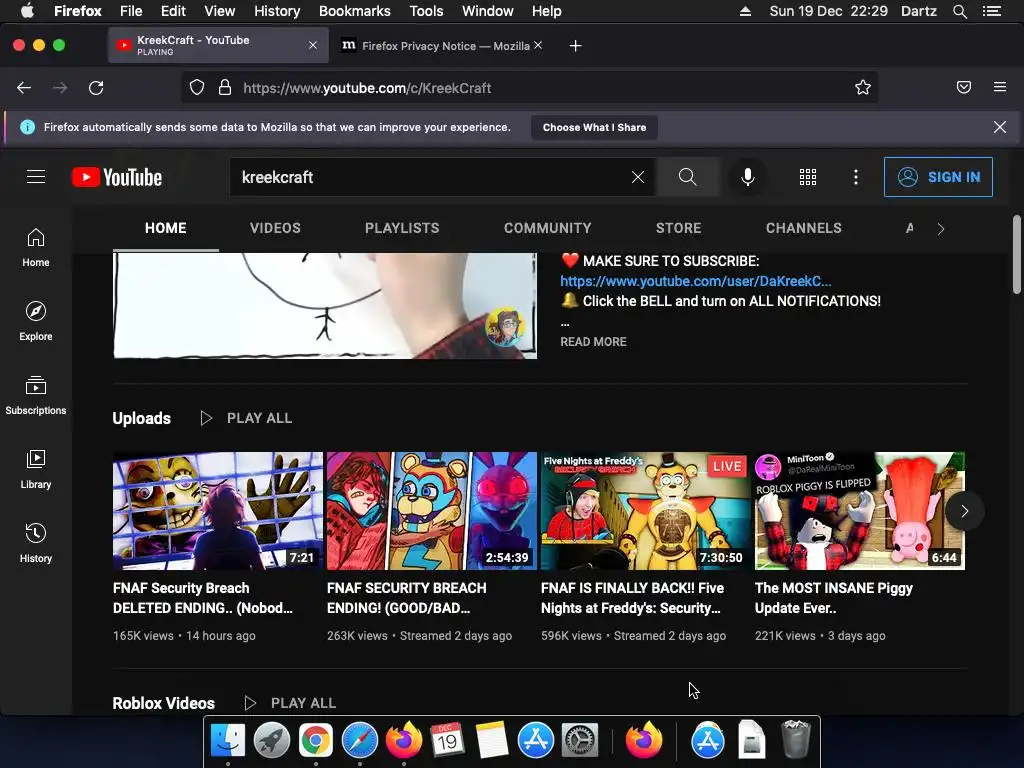
Task: Show next Uploads videos with arrow
Action: coord(965,511)
